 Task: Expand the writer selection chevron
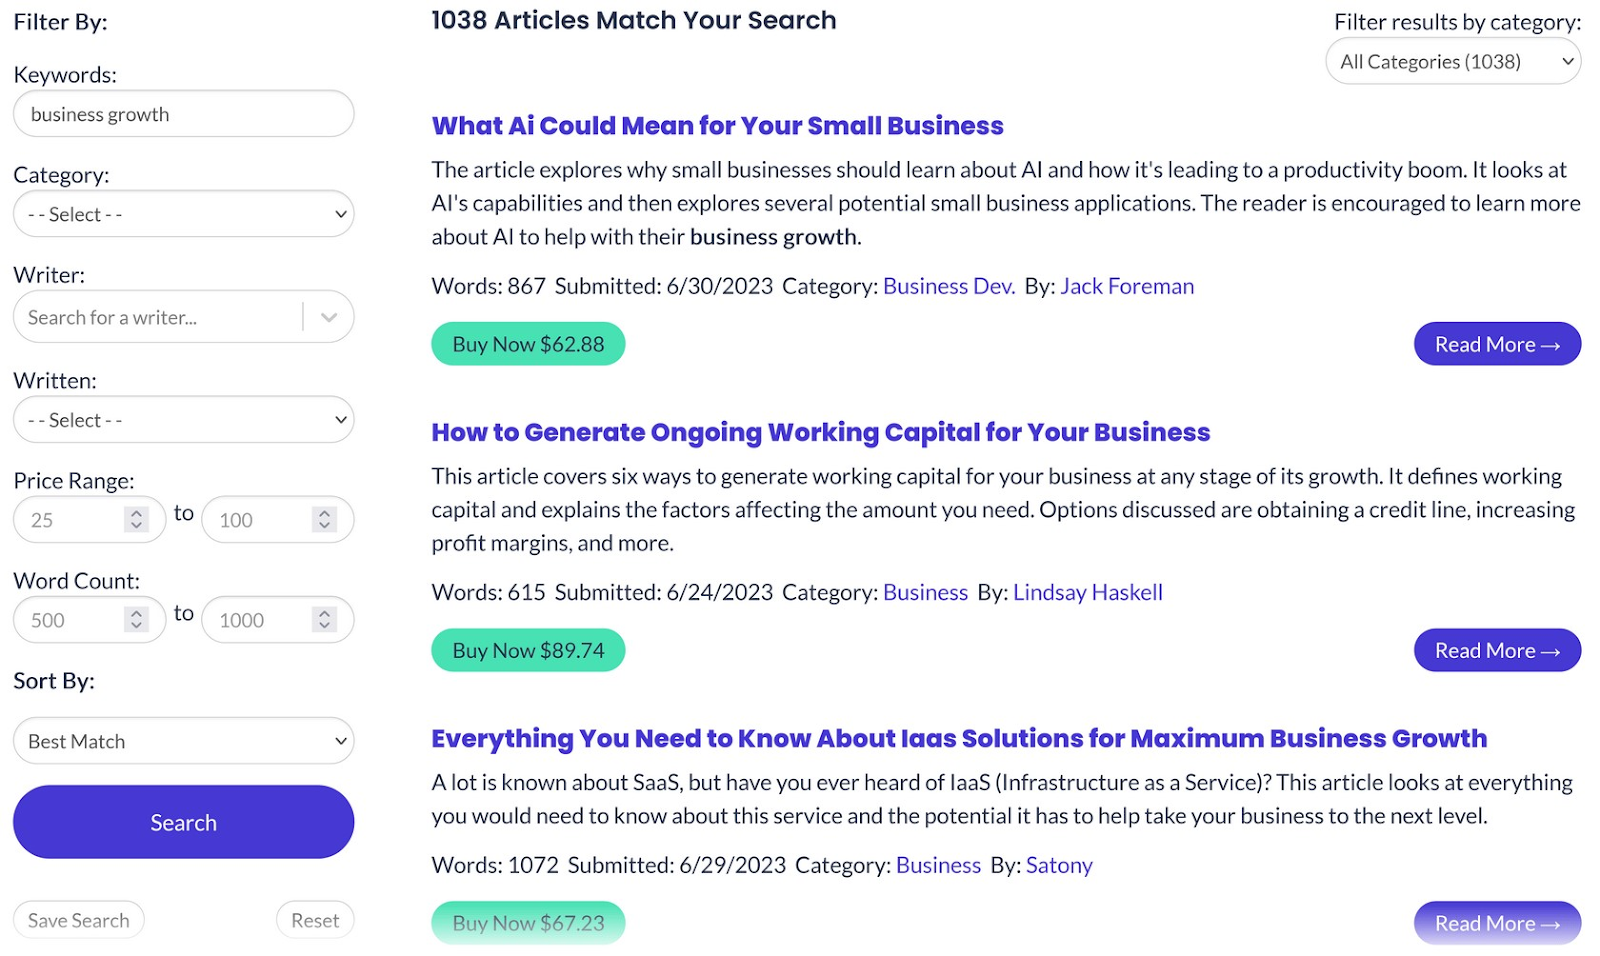[328, 316]
